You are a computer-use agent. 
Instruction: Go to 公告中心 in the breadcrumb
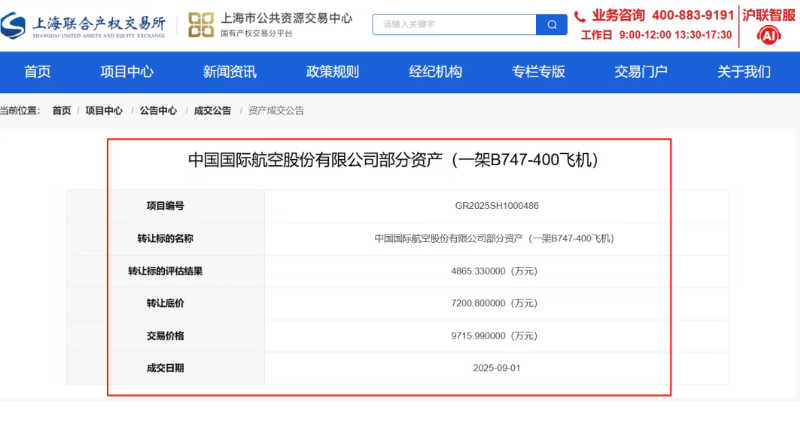[x=158, y=110]
